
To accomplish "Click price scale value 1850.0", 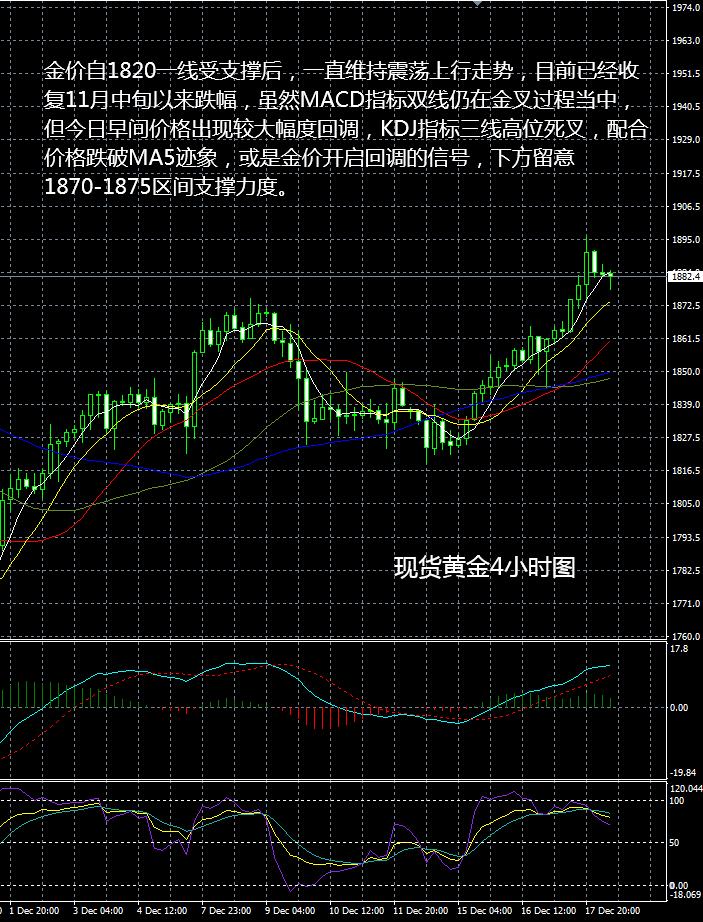I will 686,372.
